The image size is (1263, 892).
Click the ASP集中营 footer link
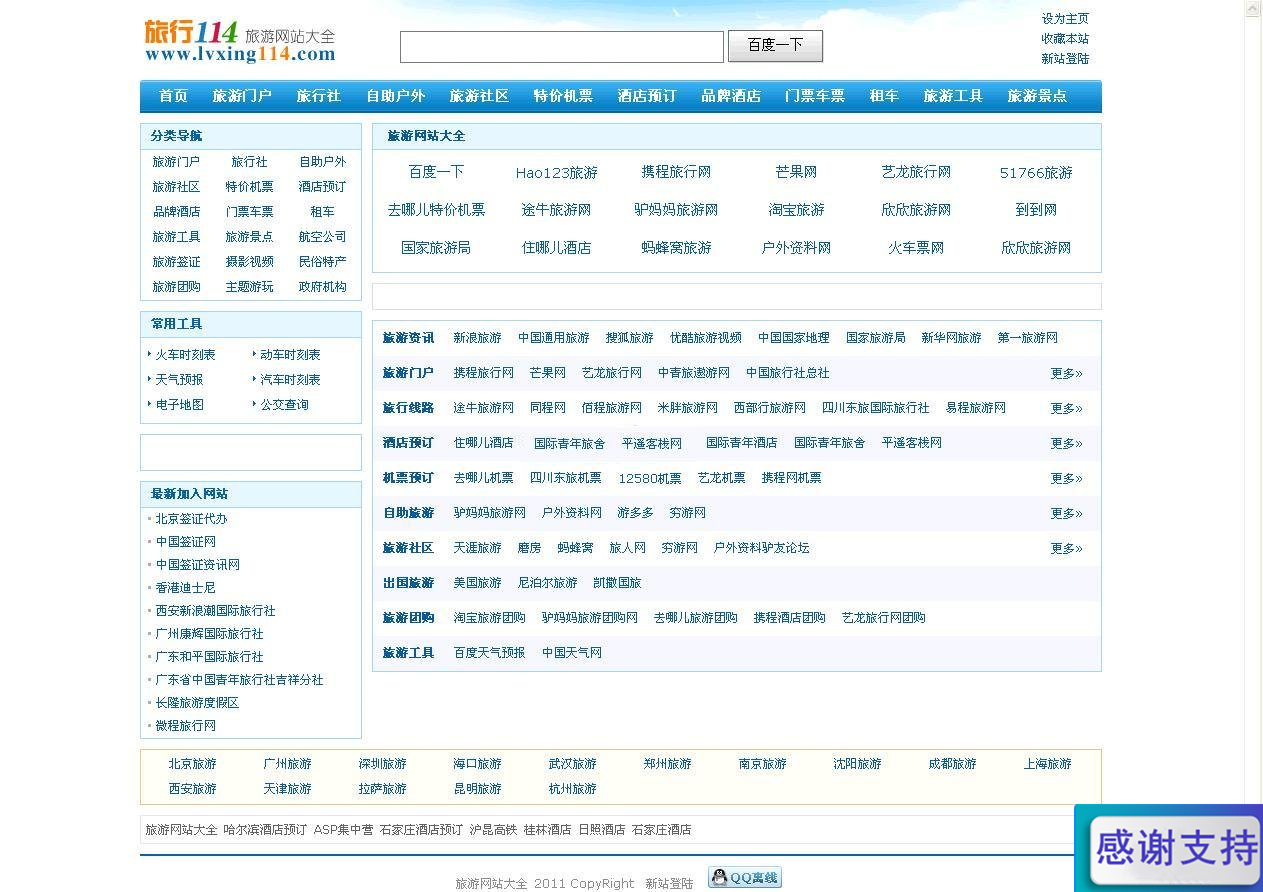point(343,830)
